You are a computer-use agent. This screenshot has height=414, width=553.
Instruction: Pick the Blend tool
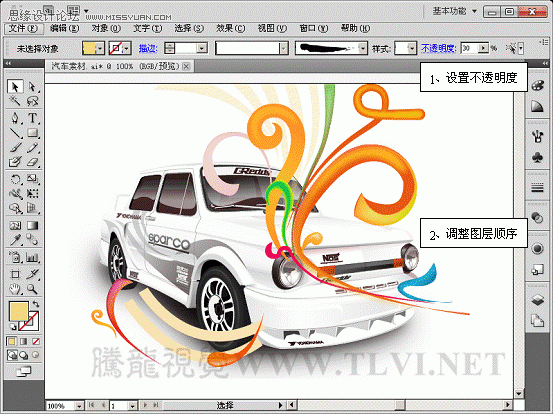(32, 240)
